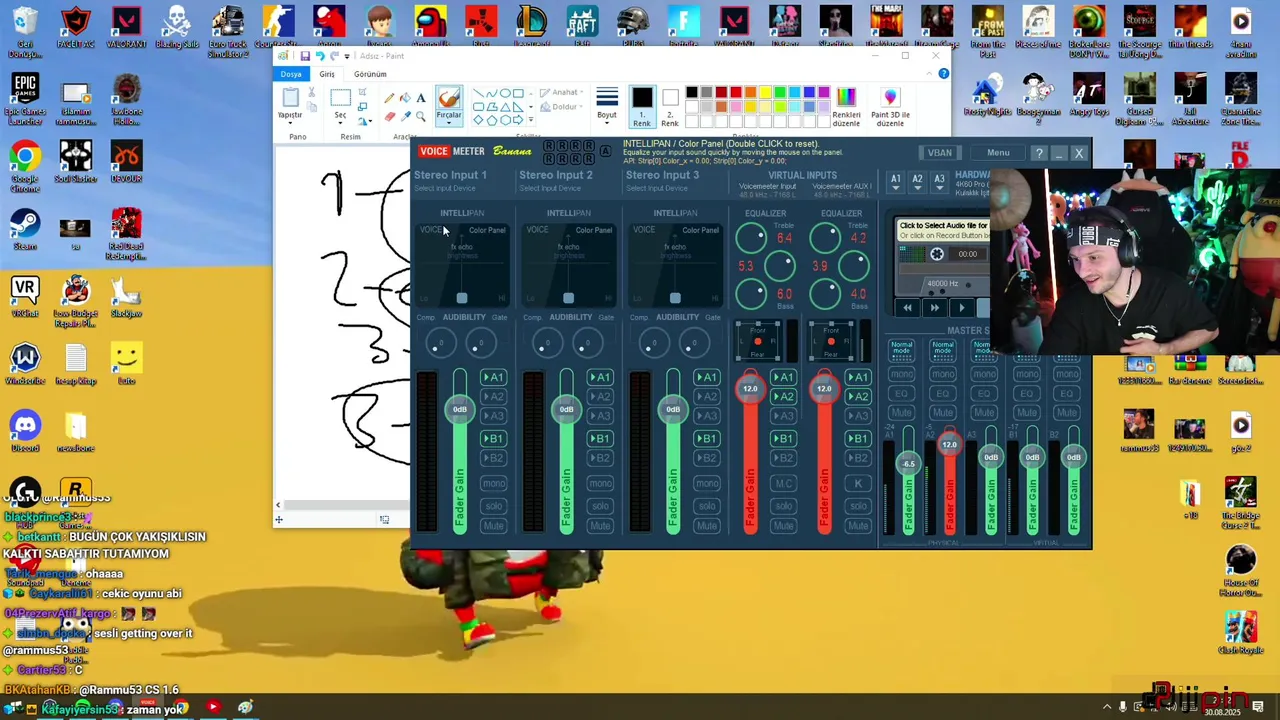Screen dimensions: 1280x720
Task: Pick the yellow swatch in Paint palette
Action: [x=765, y=93]
